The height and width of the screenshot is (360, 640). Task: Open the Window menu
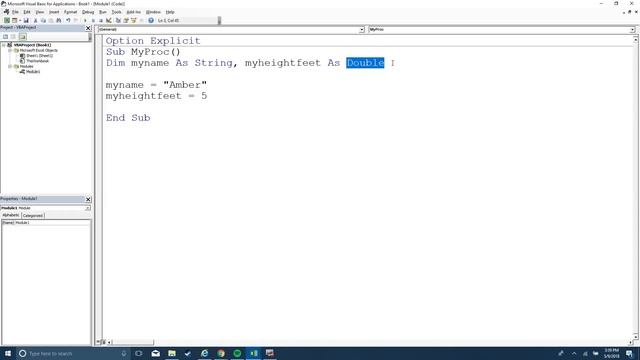click(x=153, y=12)
